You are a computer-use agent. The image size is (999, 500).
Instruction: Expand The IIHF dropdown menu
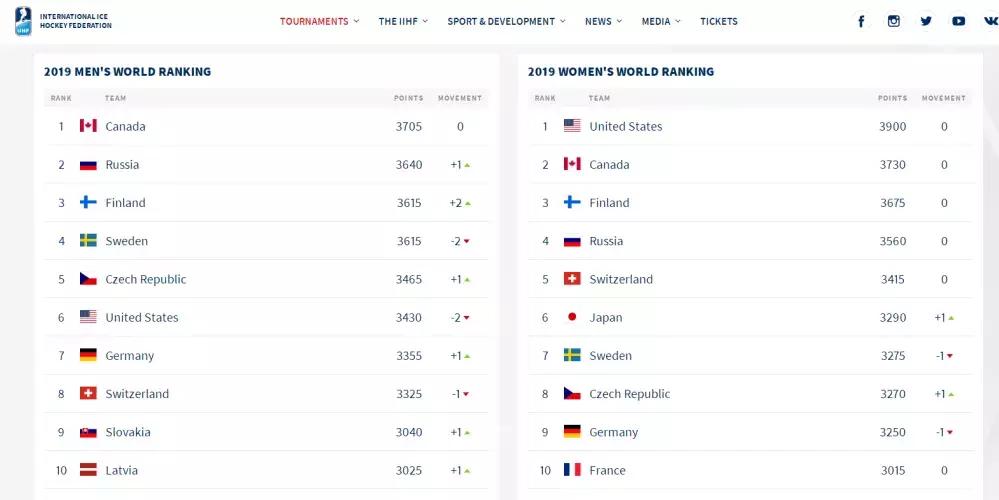point(403,21)
